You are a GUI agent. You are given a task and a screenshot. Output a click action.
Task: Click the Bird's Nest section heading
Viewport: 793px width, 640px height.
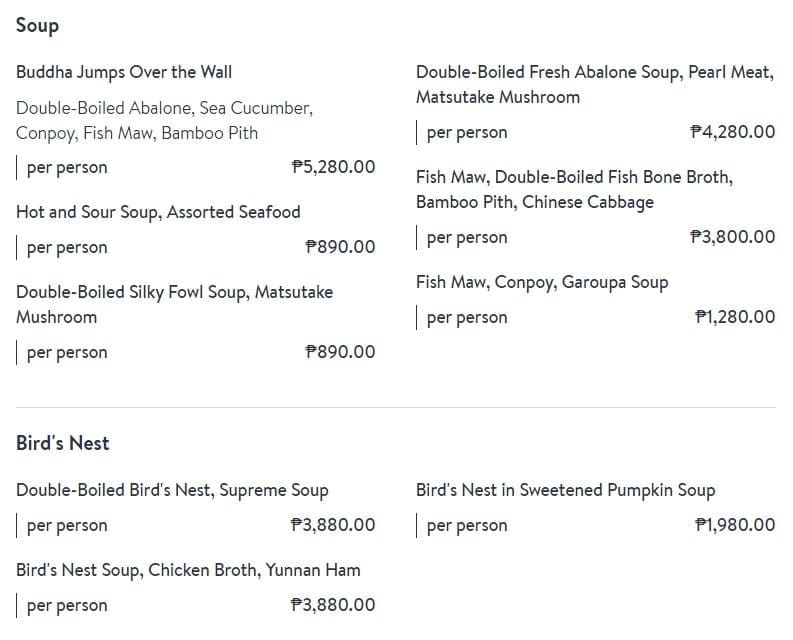(63, 443)
